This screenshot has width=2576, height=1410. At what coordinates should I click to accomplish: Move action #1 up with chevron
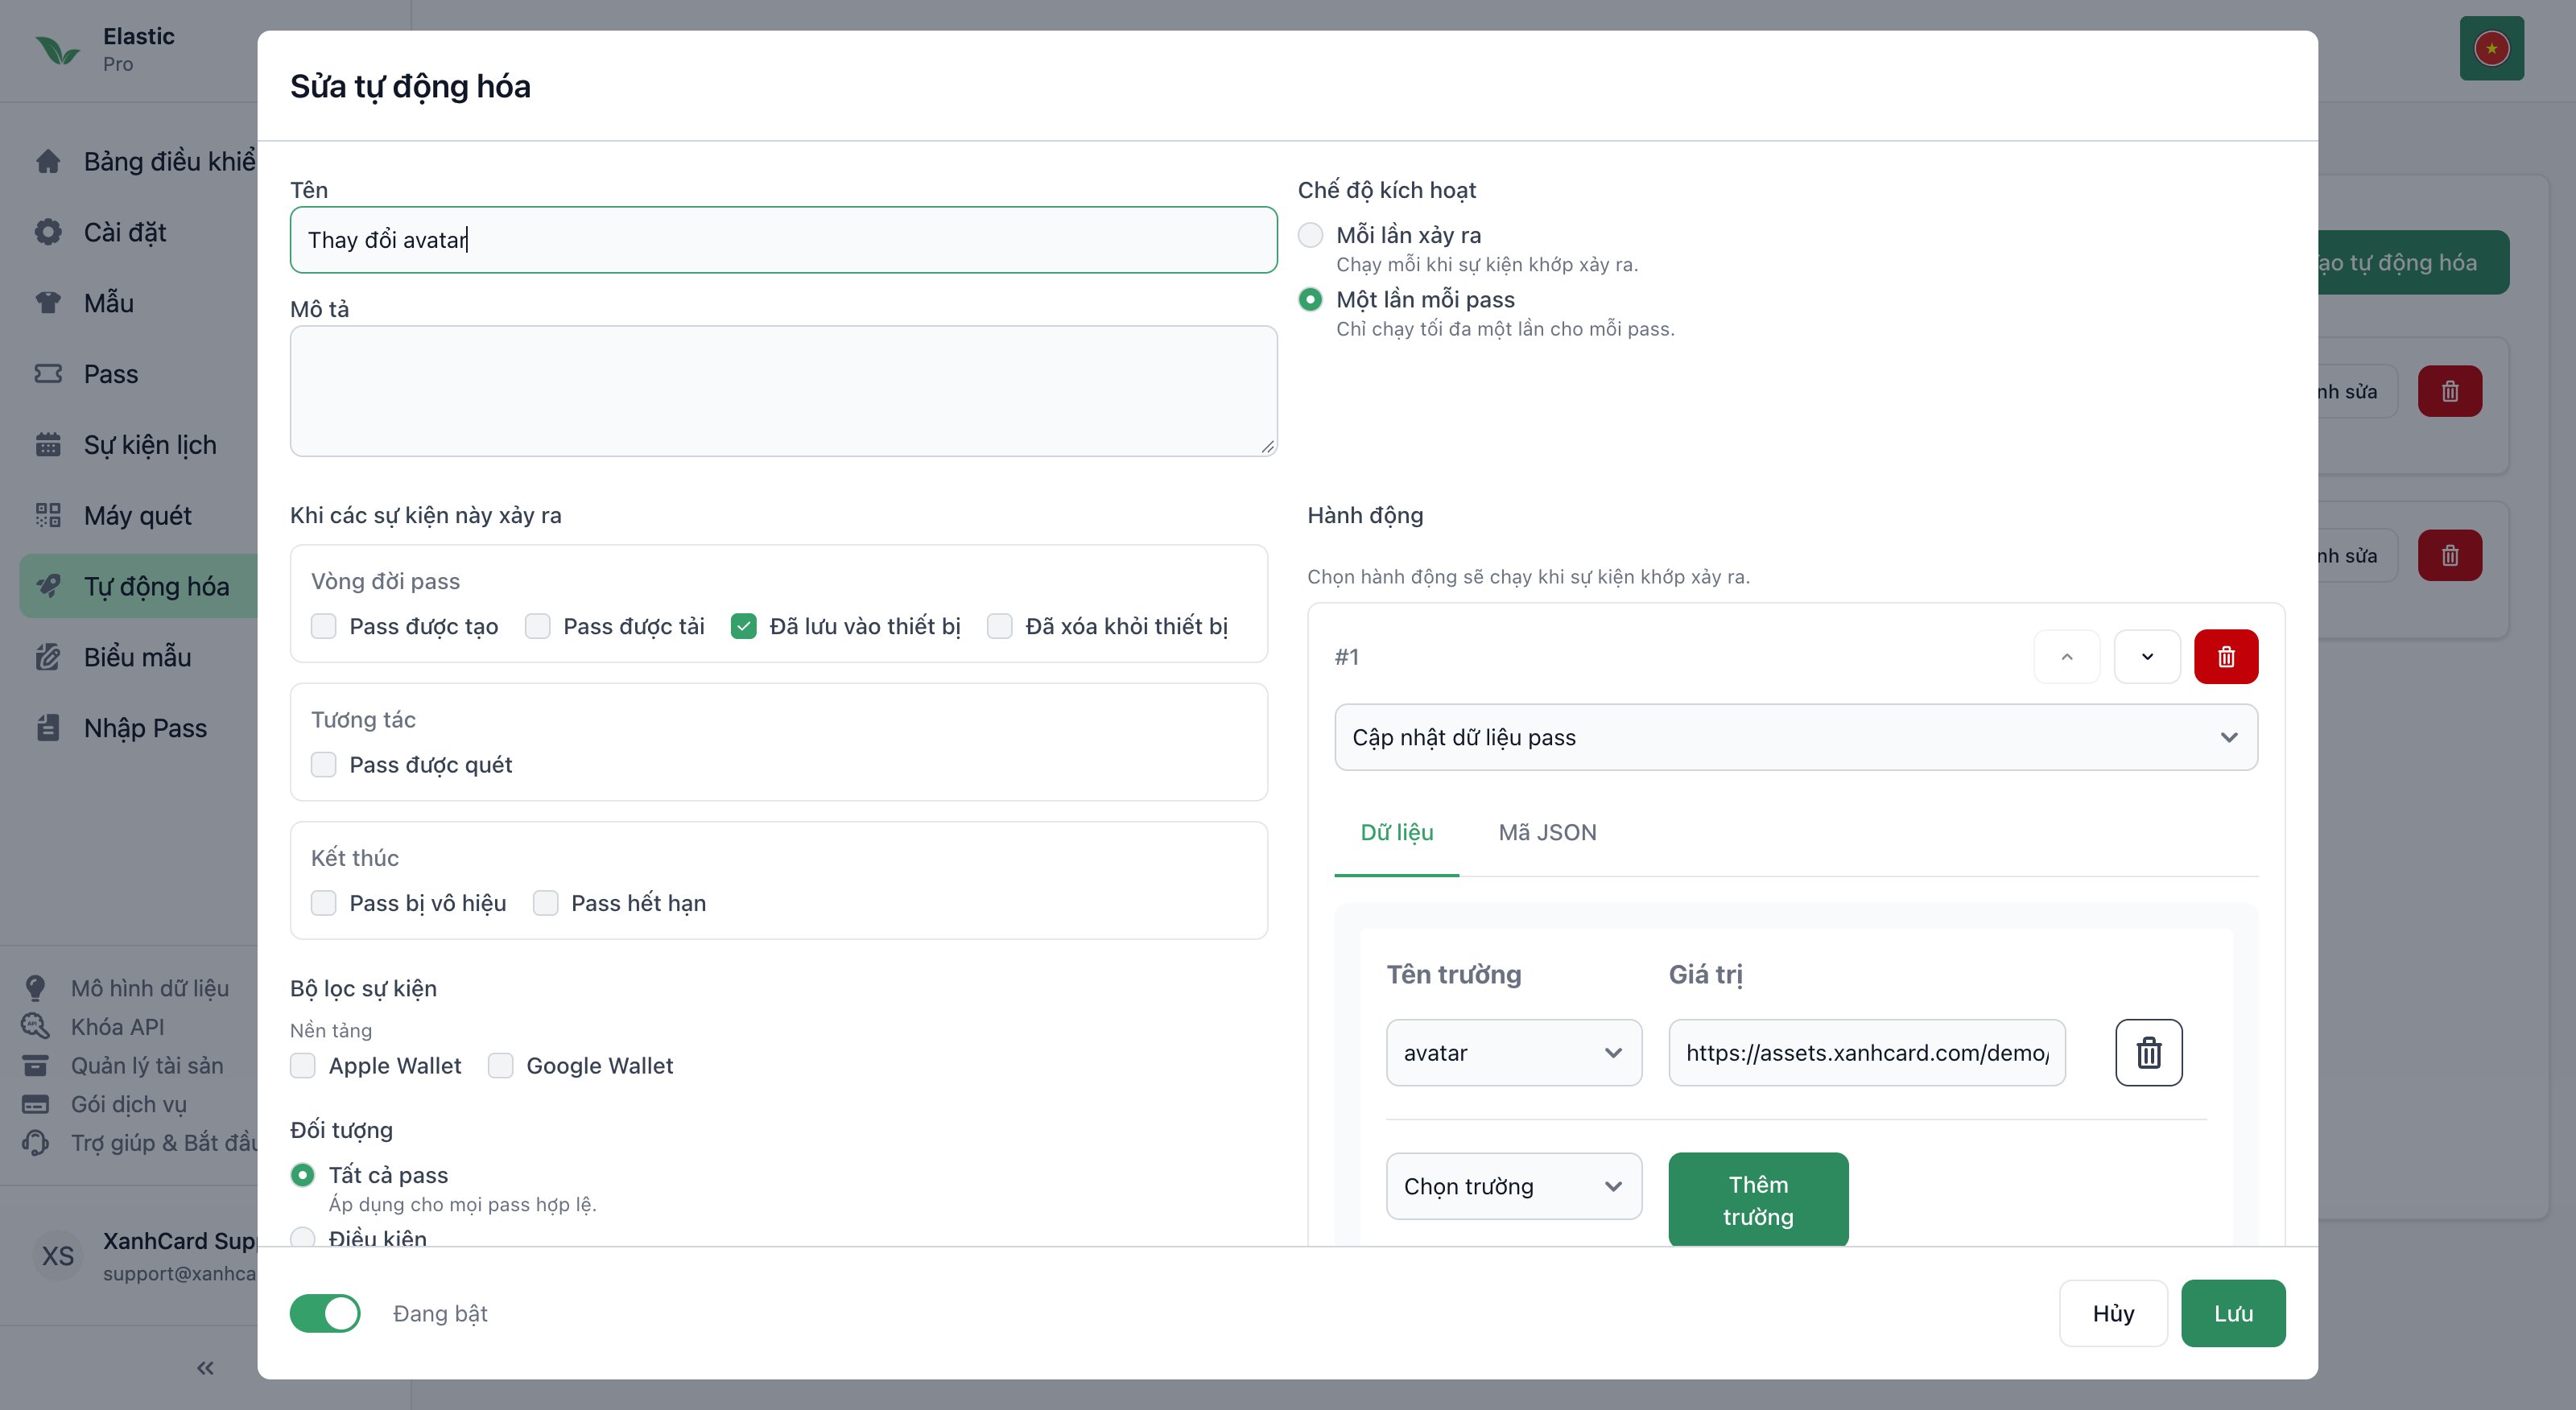[2067, 657]
